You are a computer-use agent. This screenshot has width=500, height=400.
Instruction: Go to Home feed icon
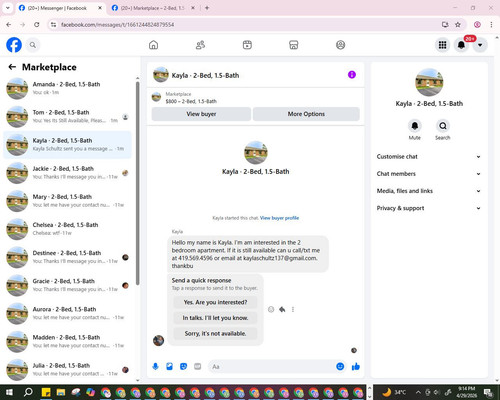click(x=153, y=45)
